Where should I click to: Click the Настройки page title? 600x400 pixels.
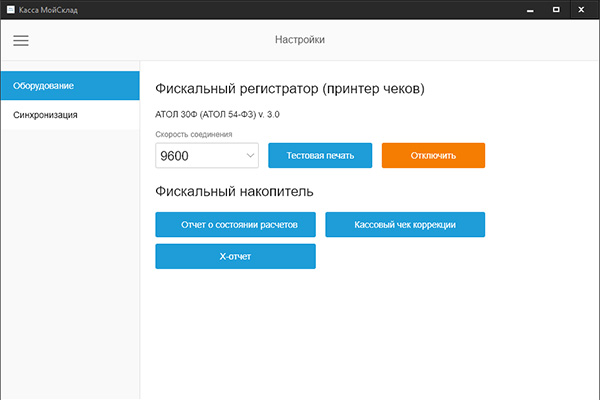pos(300,39)
